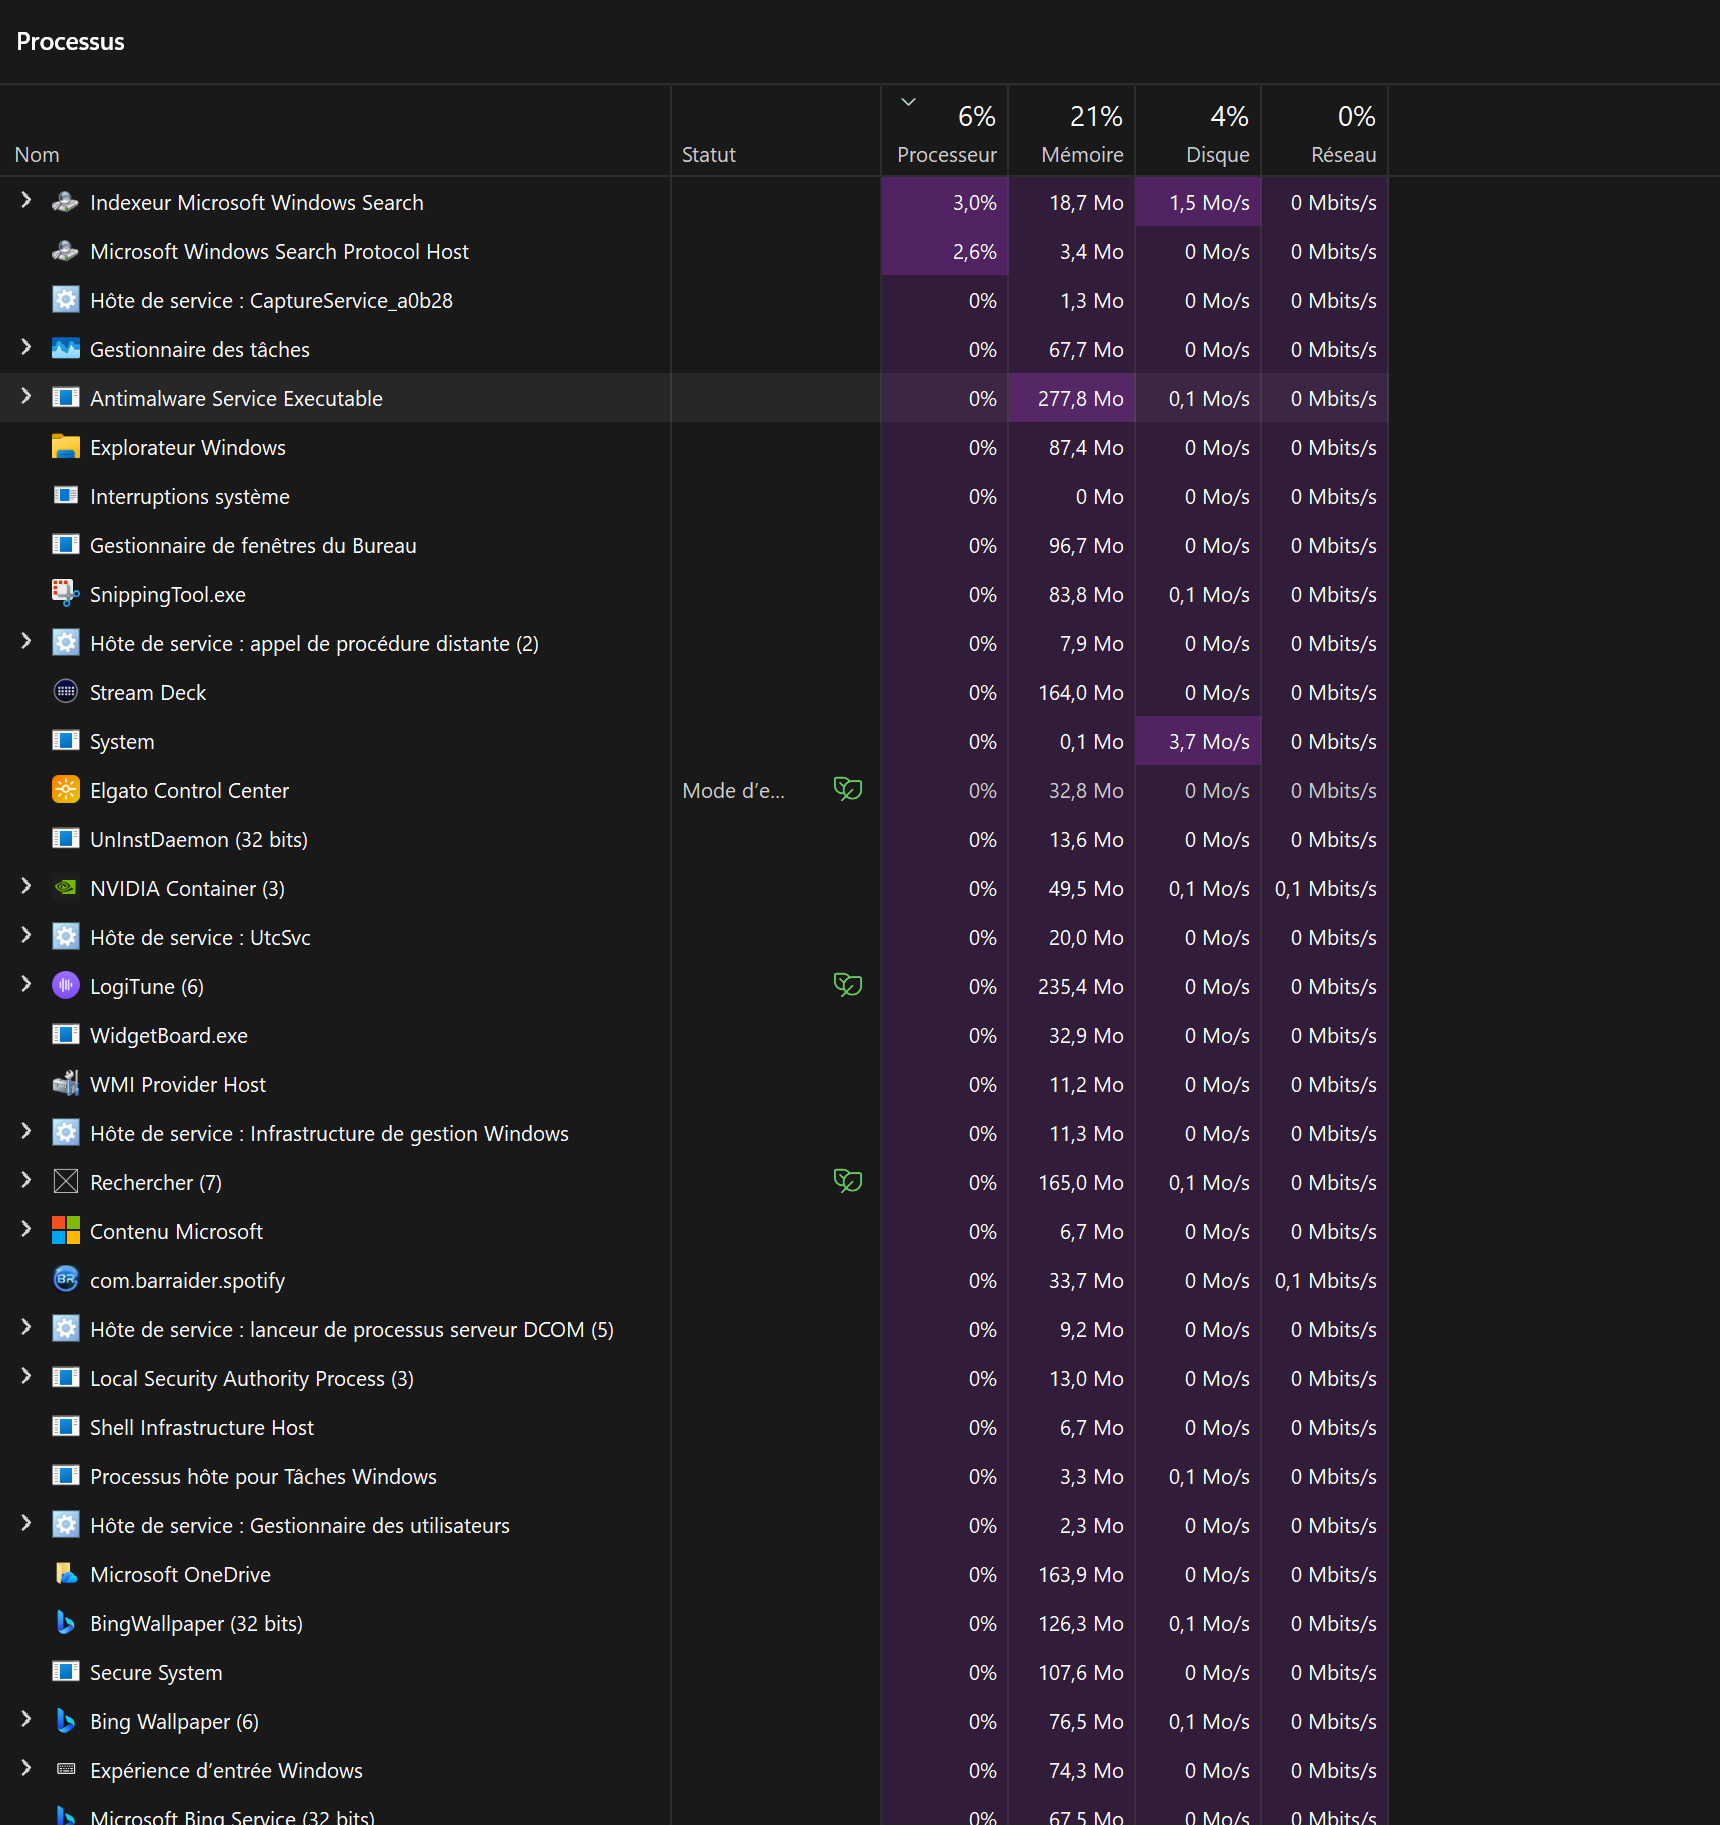Click the Gestionnaire des tâches icon
The height and width of the screenshot is (1825, 1720).
coord(66,349)
